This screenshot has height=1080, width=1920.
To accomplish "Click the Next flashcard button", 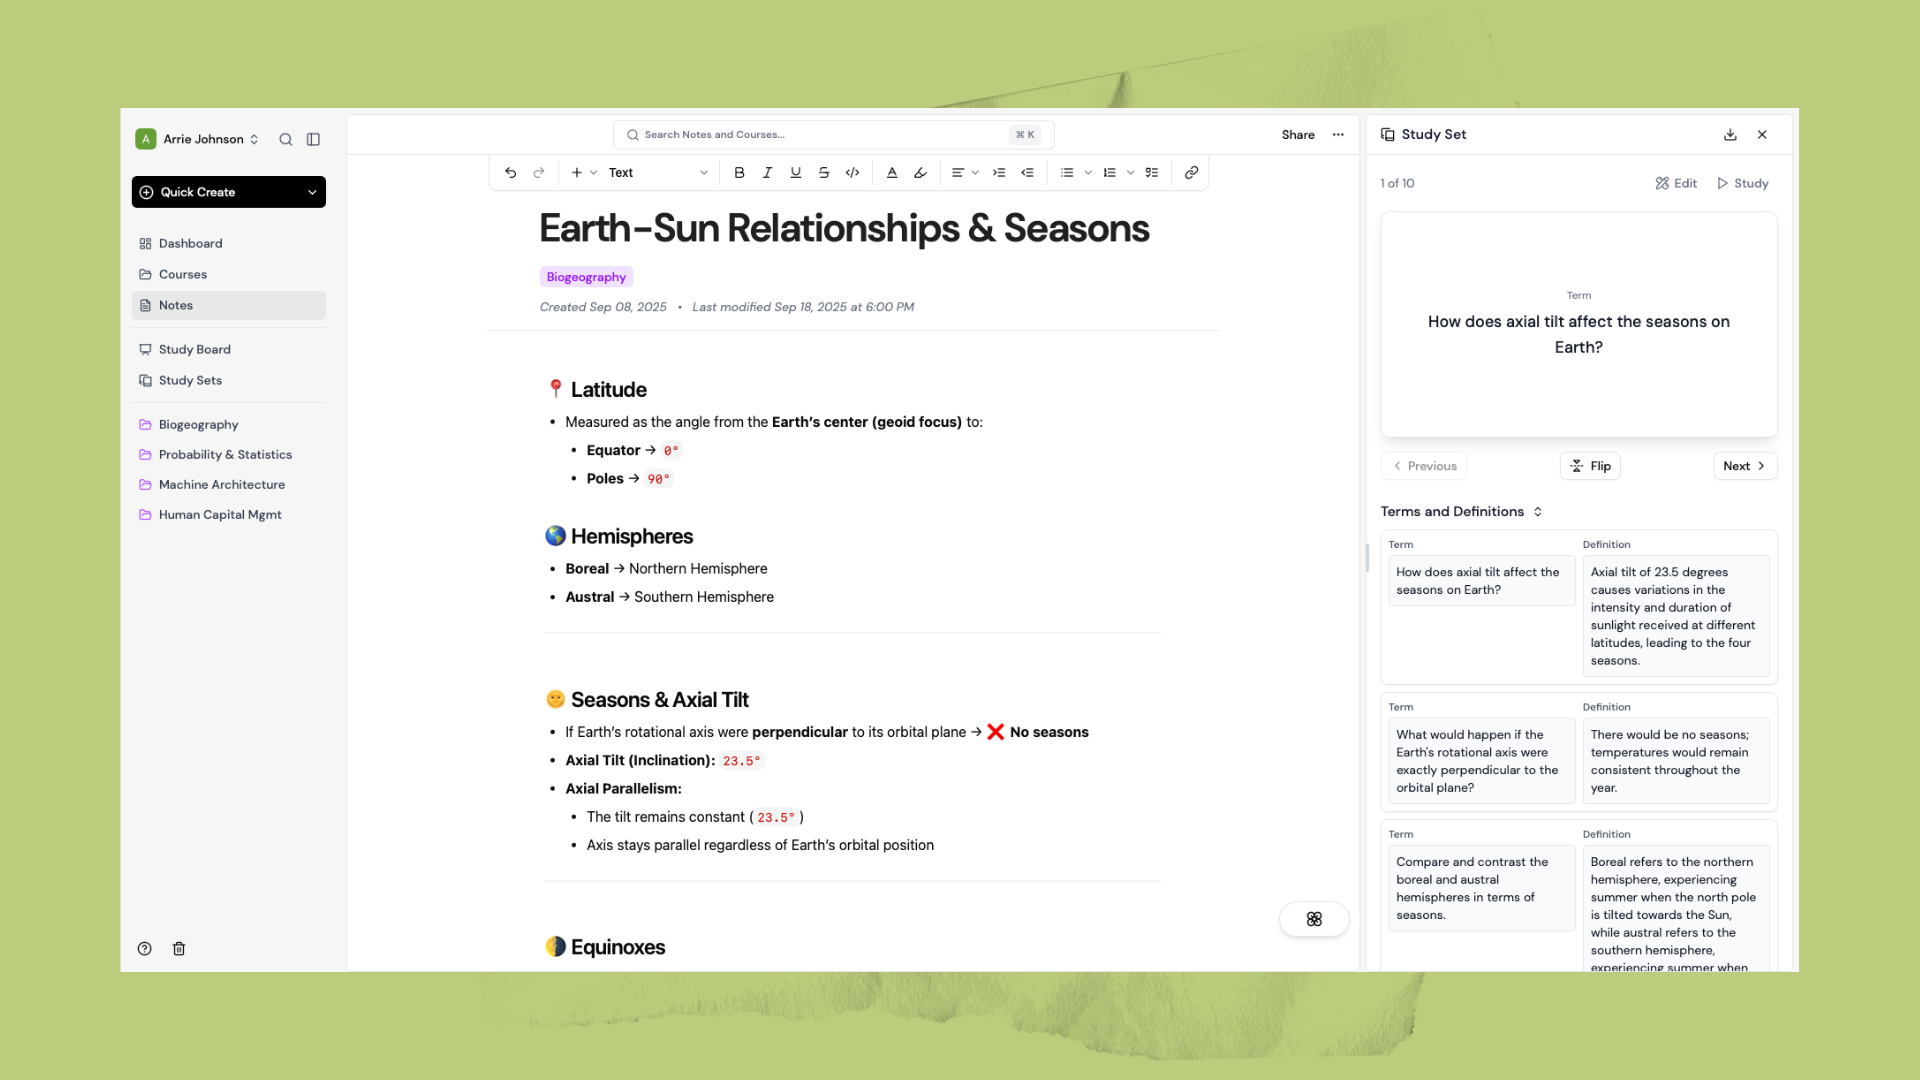I will (1744, 465).
